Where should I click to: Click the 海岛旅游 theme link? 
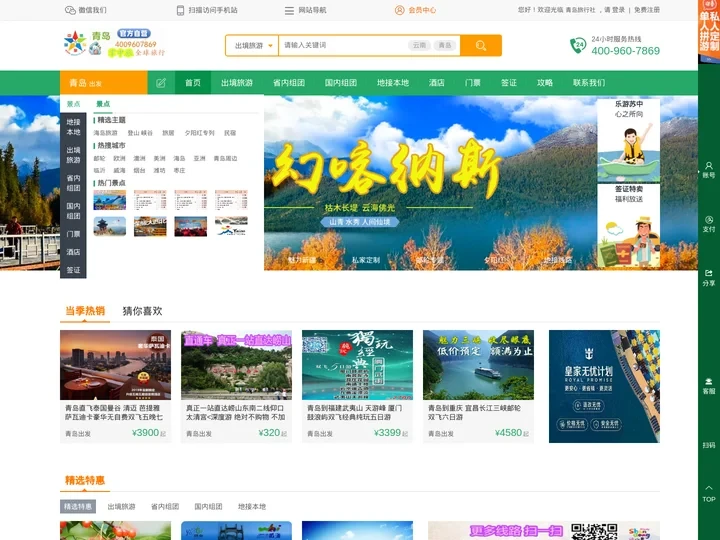pyautogui.click(x=106, y=133)
